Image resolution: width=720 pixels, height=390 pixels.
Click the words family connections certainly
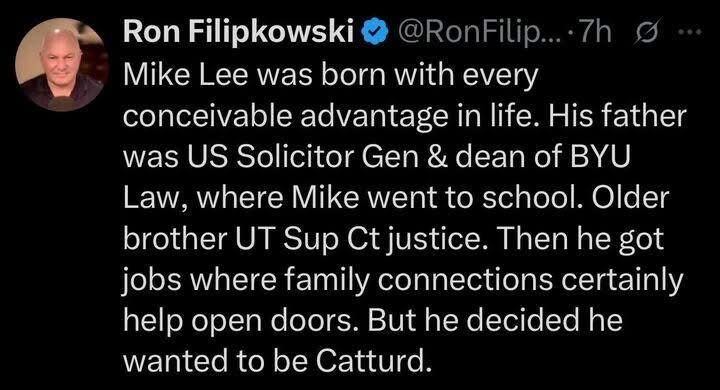pyautogui.click(x=484, y=280)
